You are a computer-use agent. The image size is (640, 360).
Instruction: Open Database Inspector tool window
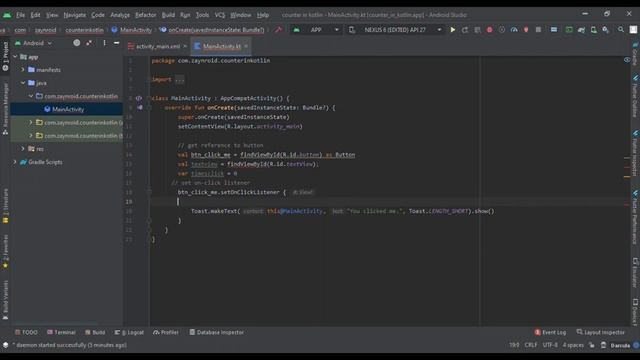pyautogui.click(x=217, y=332)
